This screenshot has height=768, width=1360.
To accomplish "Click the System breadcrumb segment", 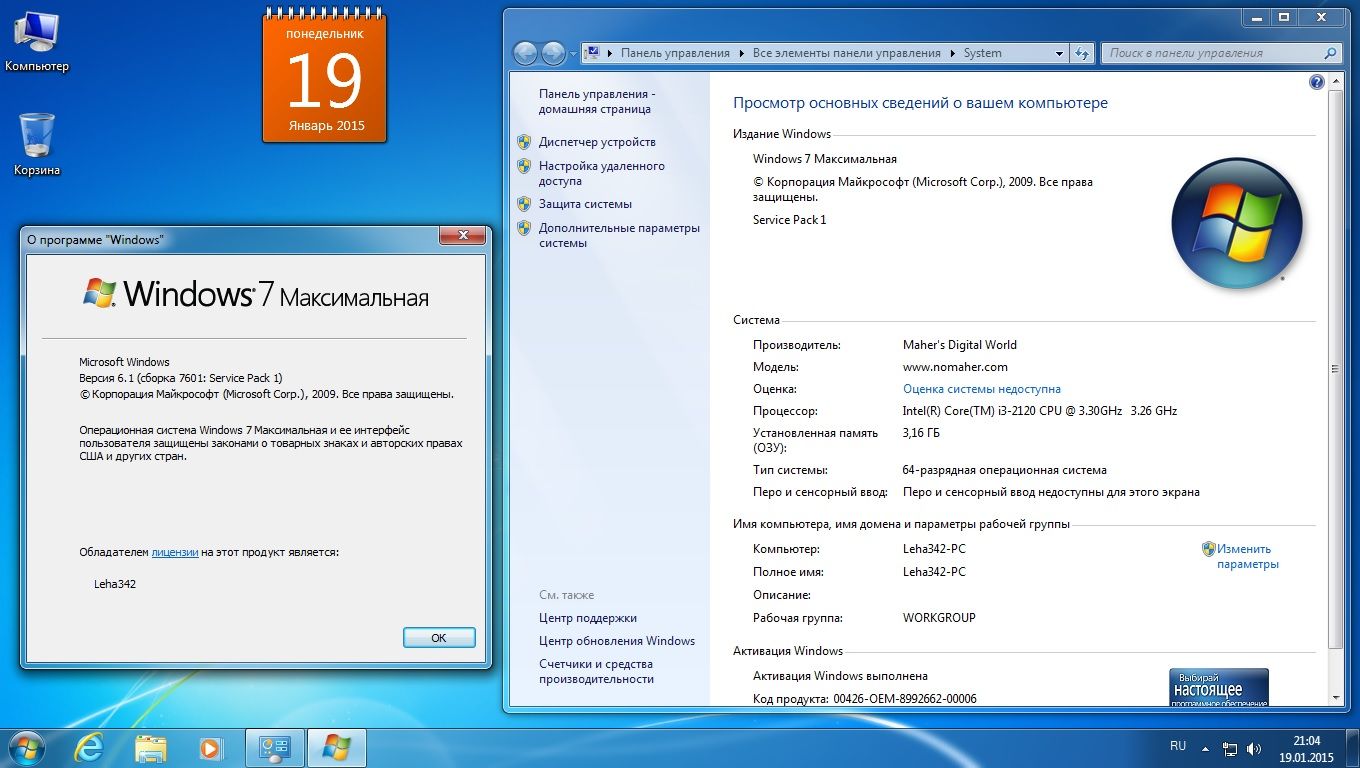I will pyautogui.click(x=982, y=53).
